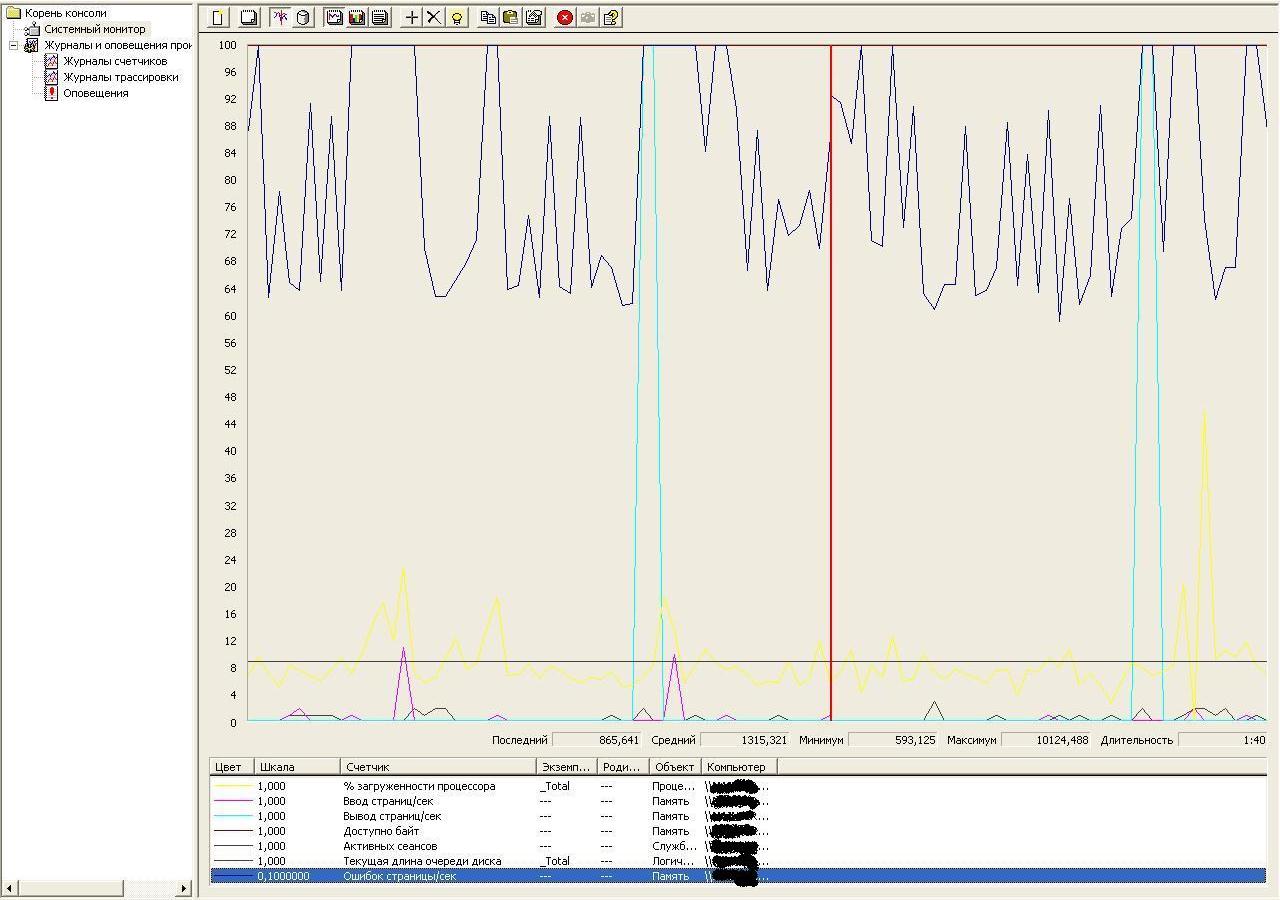The height and width of the screenshot is (900, 1280).
Task: Collapse the Журналы и оповещения tree branch
Action: [13, 45]
